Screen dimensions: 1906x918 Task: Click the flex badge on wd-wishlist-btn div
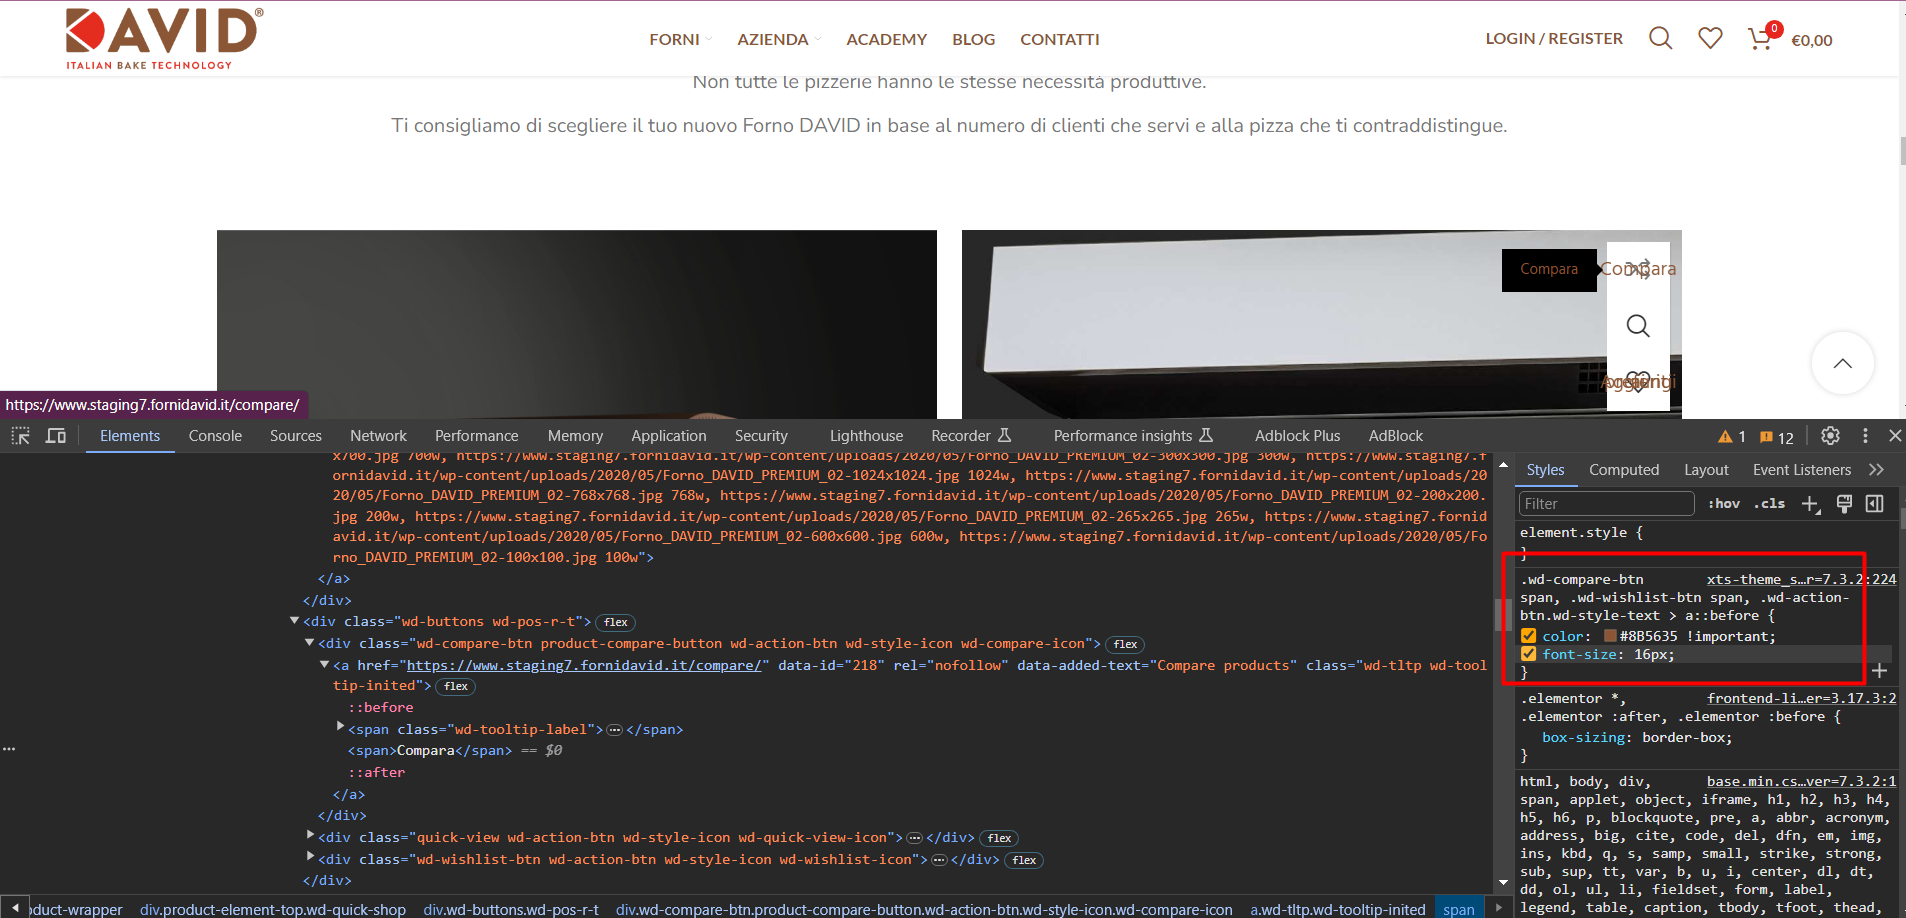(1024, 860)
